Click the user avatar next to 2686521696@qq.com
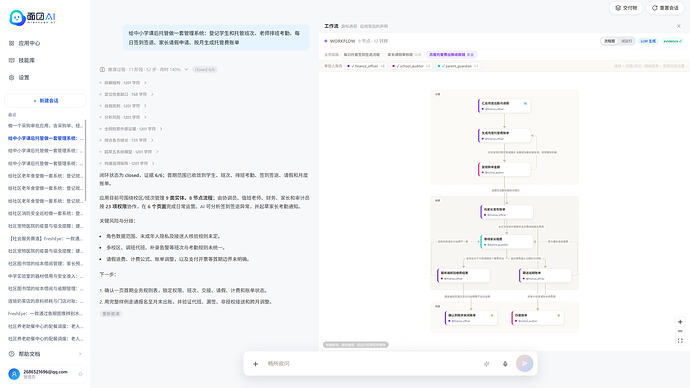 [14, 374]
